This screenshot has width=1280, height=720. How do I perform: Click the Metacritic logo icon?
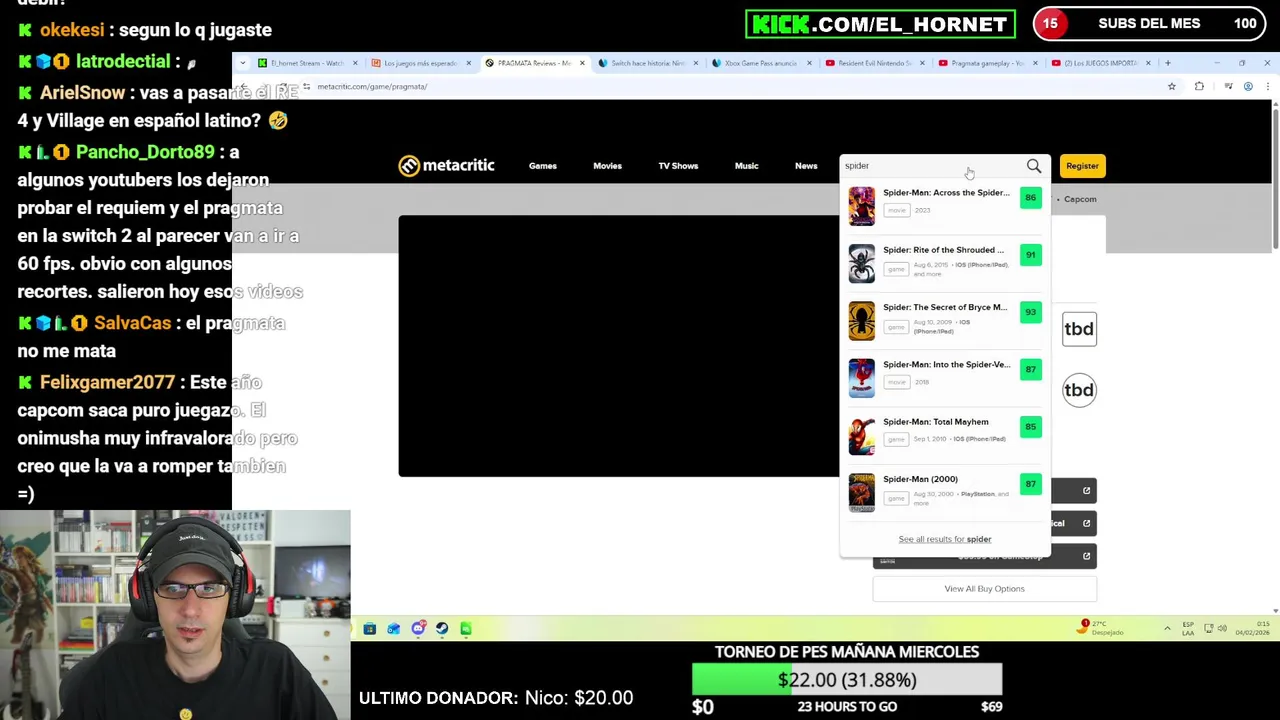click(409, 166)
